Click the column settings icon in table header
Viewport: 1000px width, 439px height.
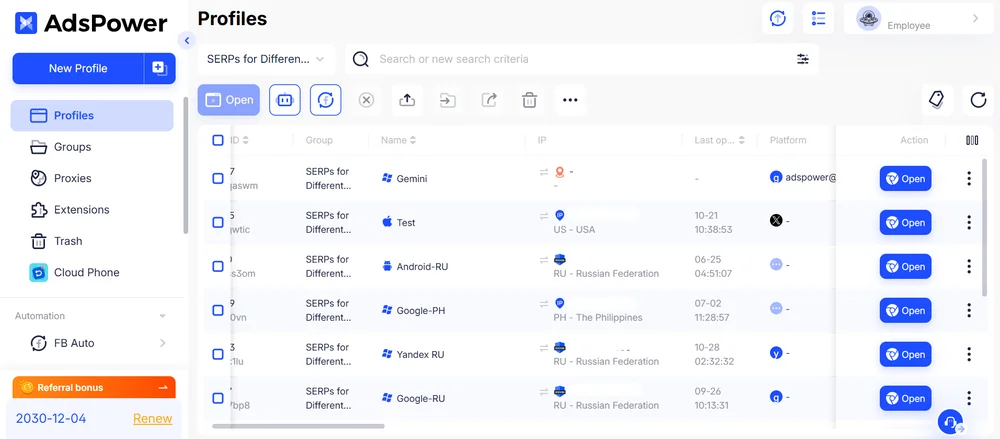[x=972, y=140]
